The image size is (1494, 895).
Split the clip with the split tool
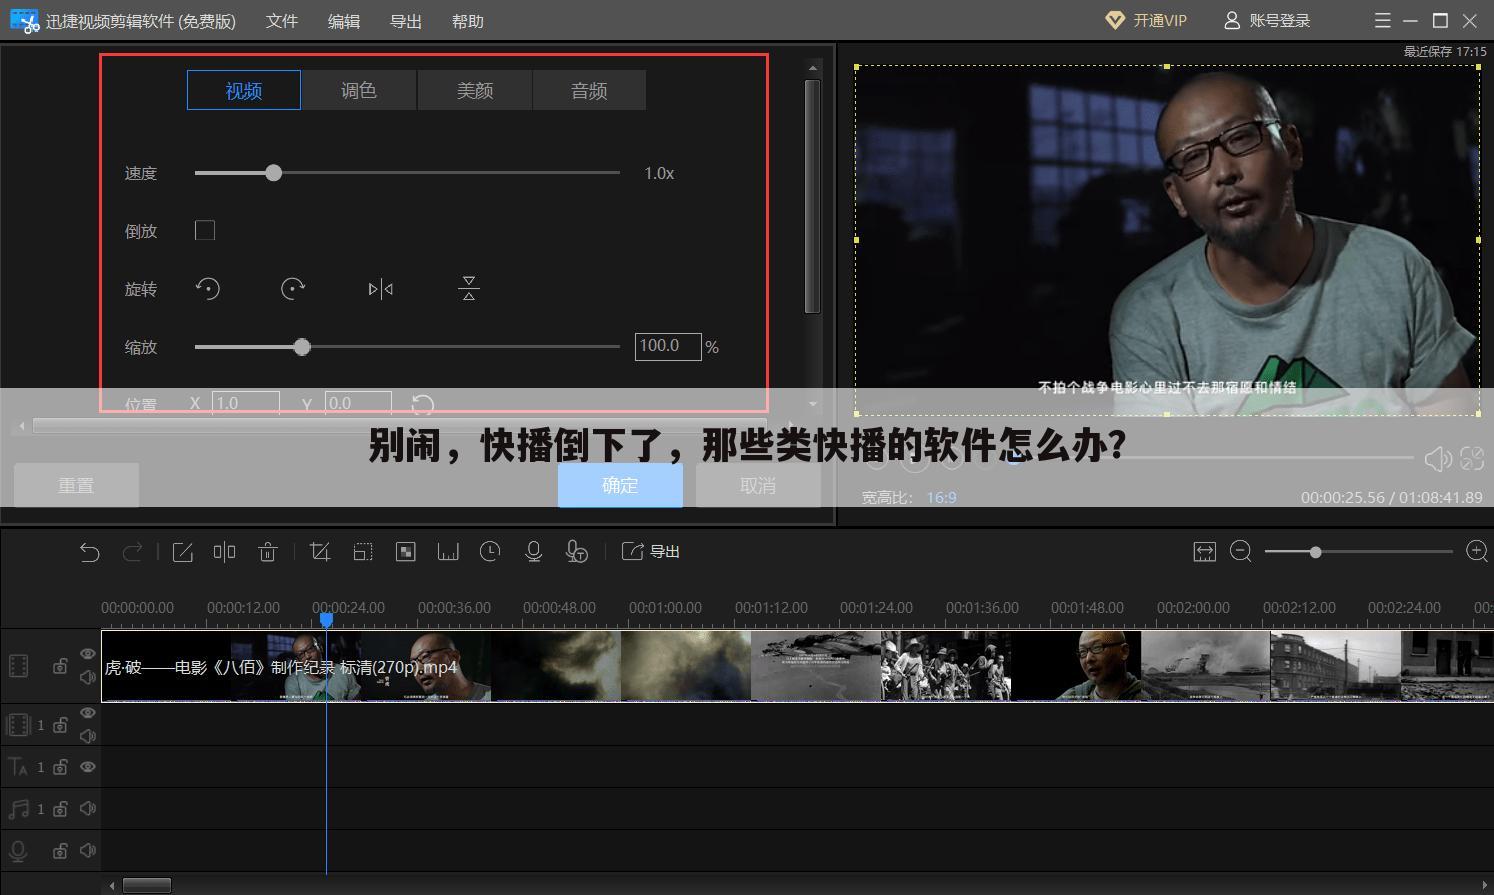click(224, 552)
